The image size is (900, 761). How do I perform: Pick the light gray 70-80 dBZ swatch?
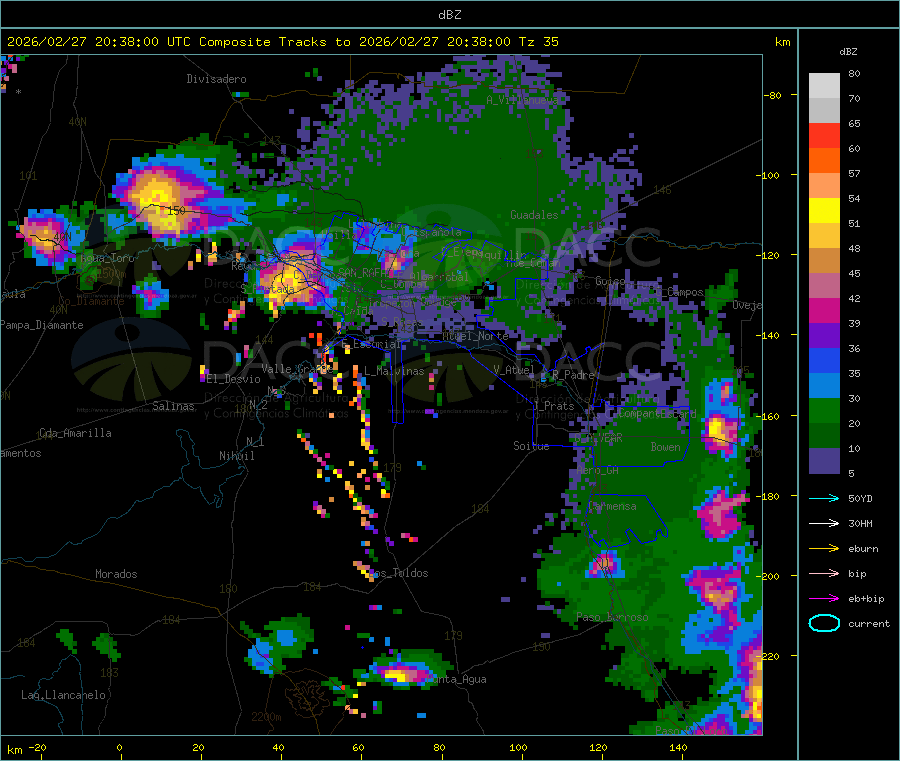[824, 86]
